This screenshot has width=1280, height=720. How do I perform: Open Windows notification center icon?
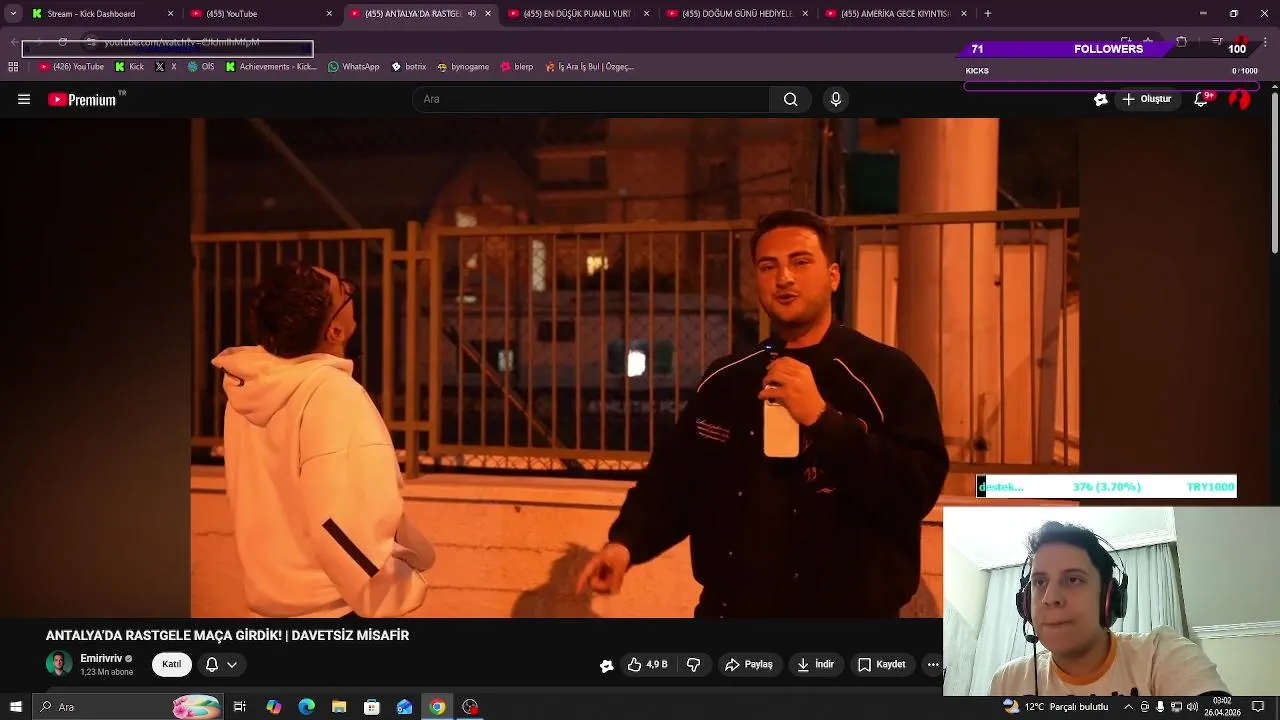click(1258, 707)
